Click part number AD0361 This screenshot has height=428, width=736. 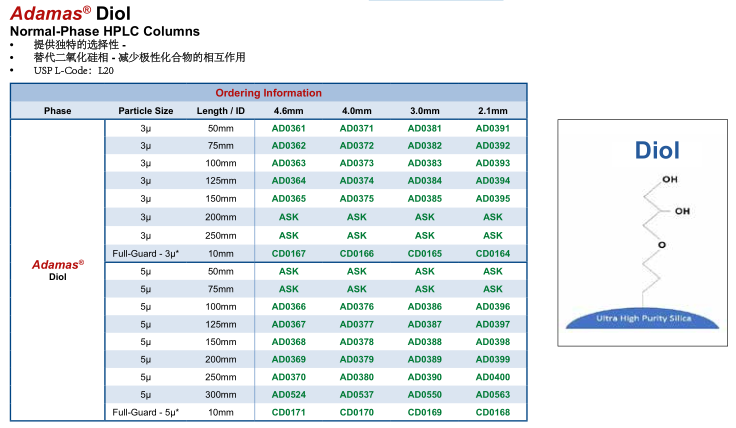[288, 128]
